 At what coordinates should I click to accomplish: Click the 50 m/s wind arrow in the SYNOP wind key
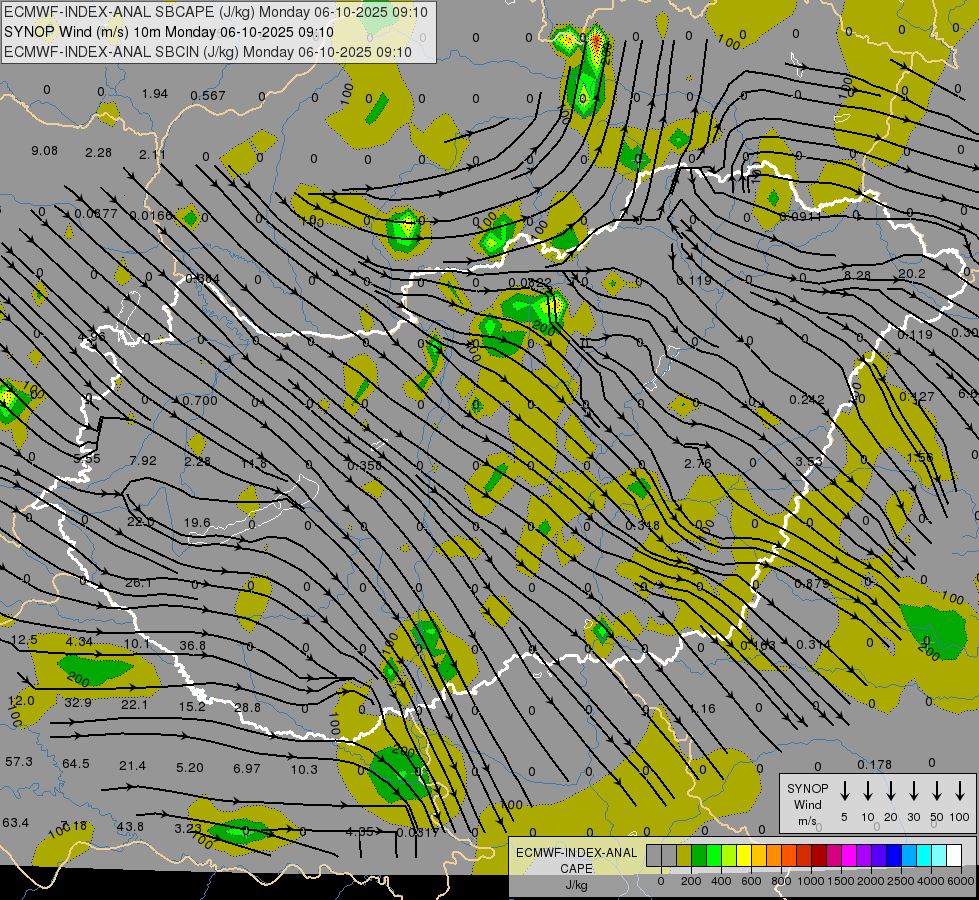point(937,790)
